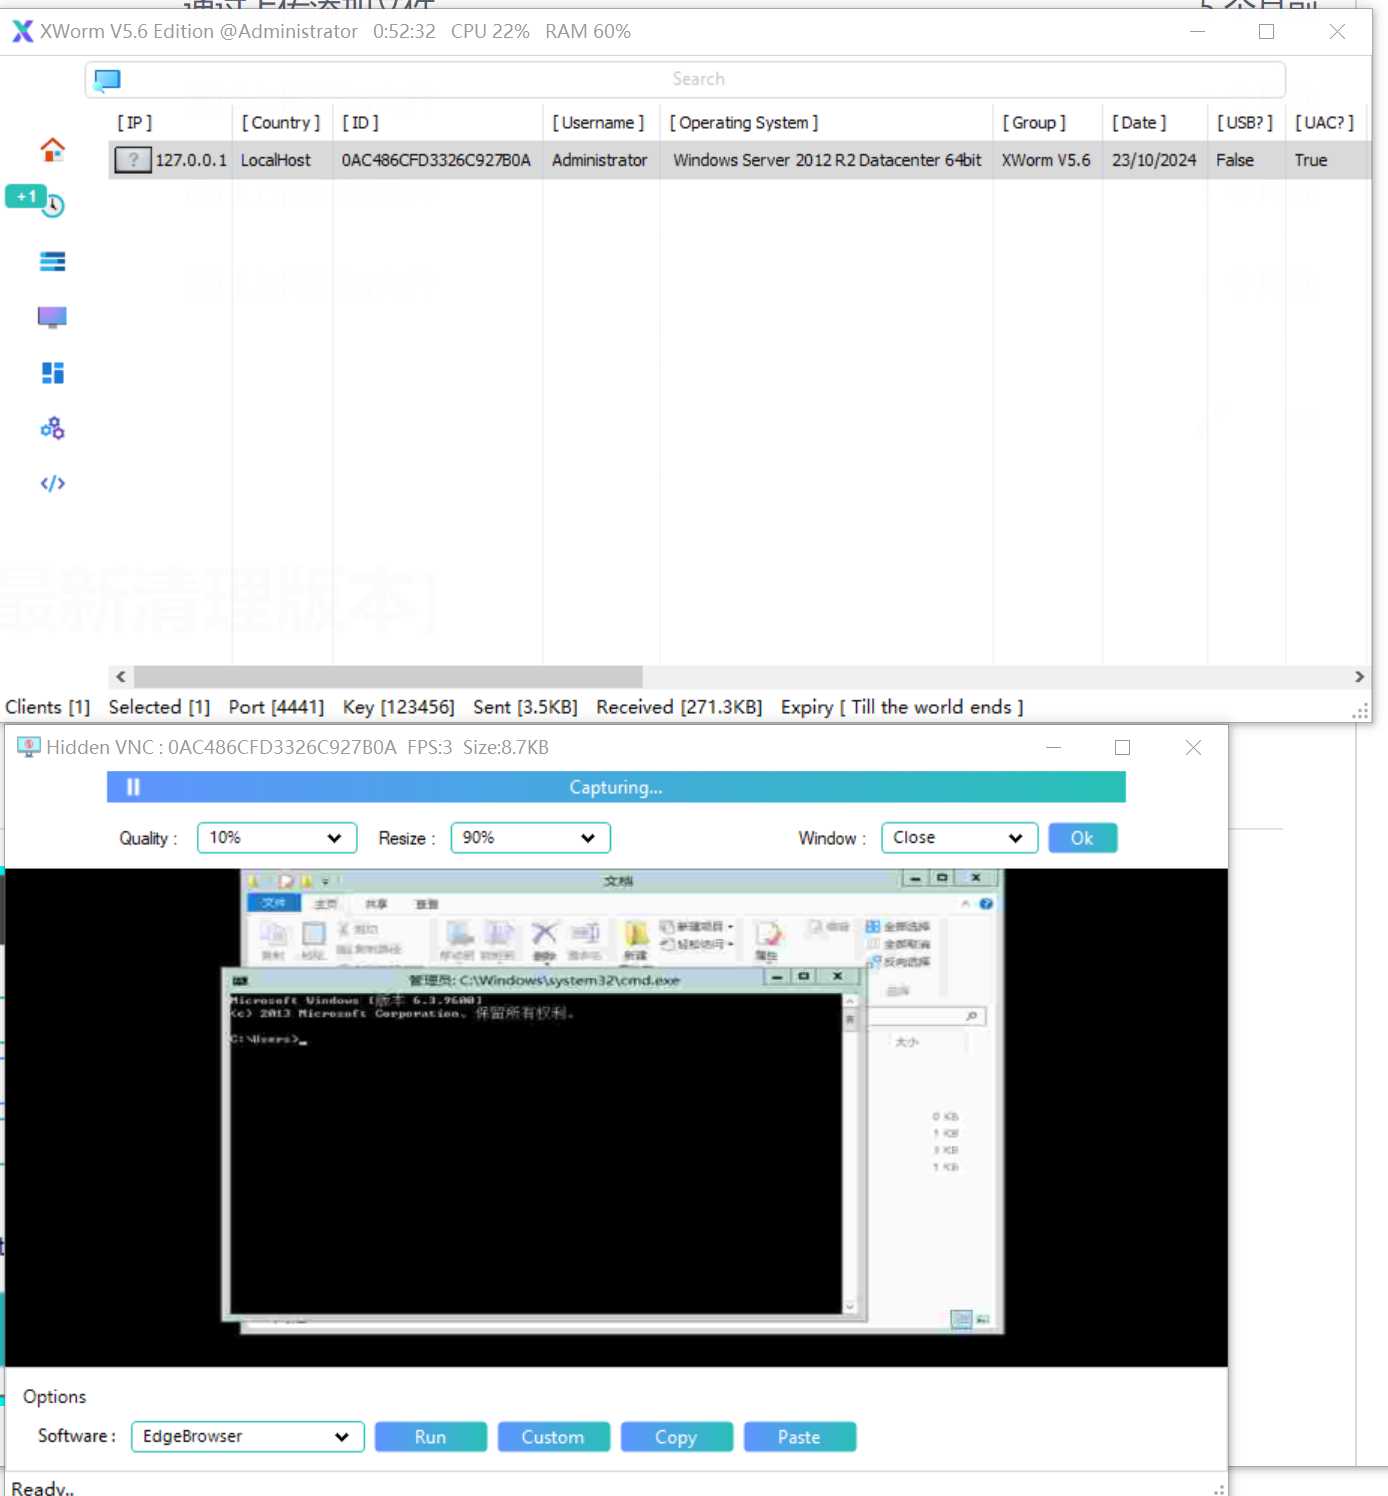Open the Quality dropdown showing 10%

pyautogui.click(x=277, y=838)
